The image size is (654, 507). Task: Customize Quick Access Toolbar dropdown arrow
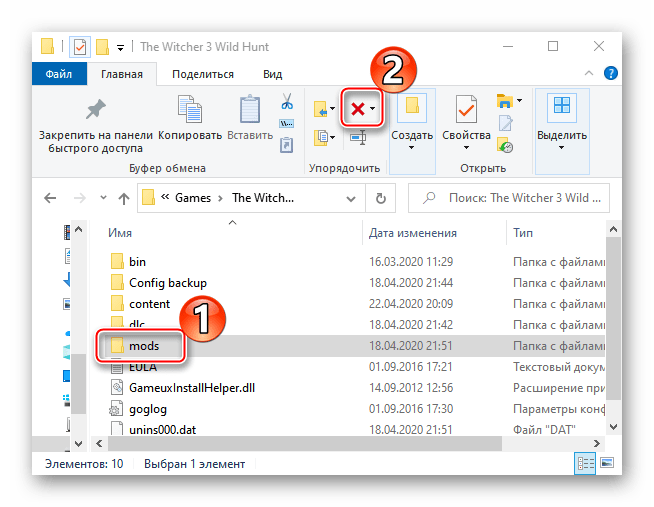coord(120,48)
